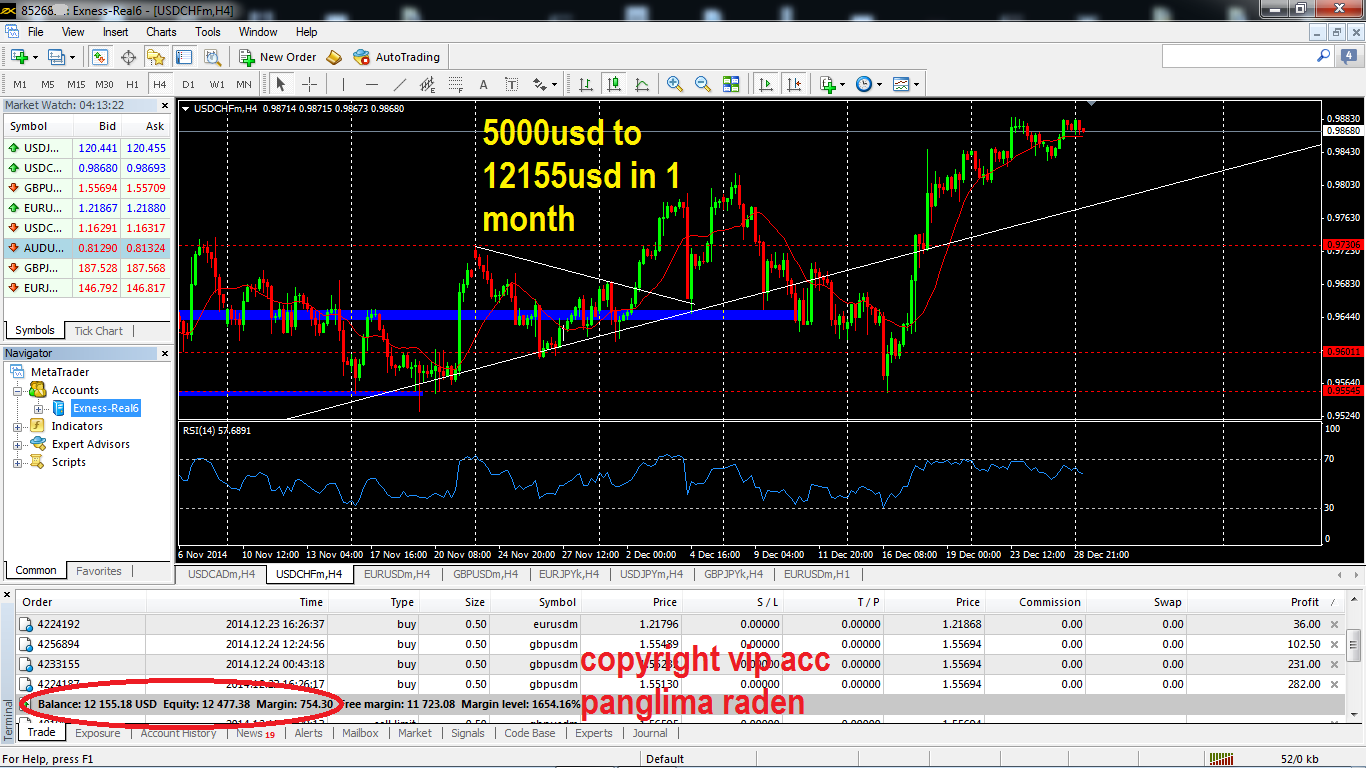Close the Navigator panel

[165, 353]
